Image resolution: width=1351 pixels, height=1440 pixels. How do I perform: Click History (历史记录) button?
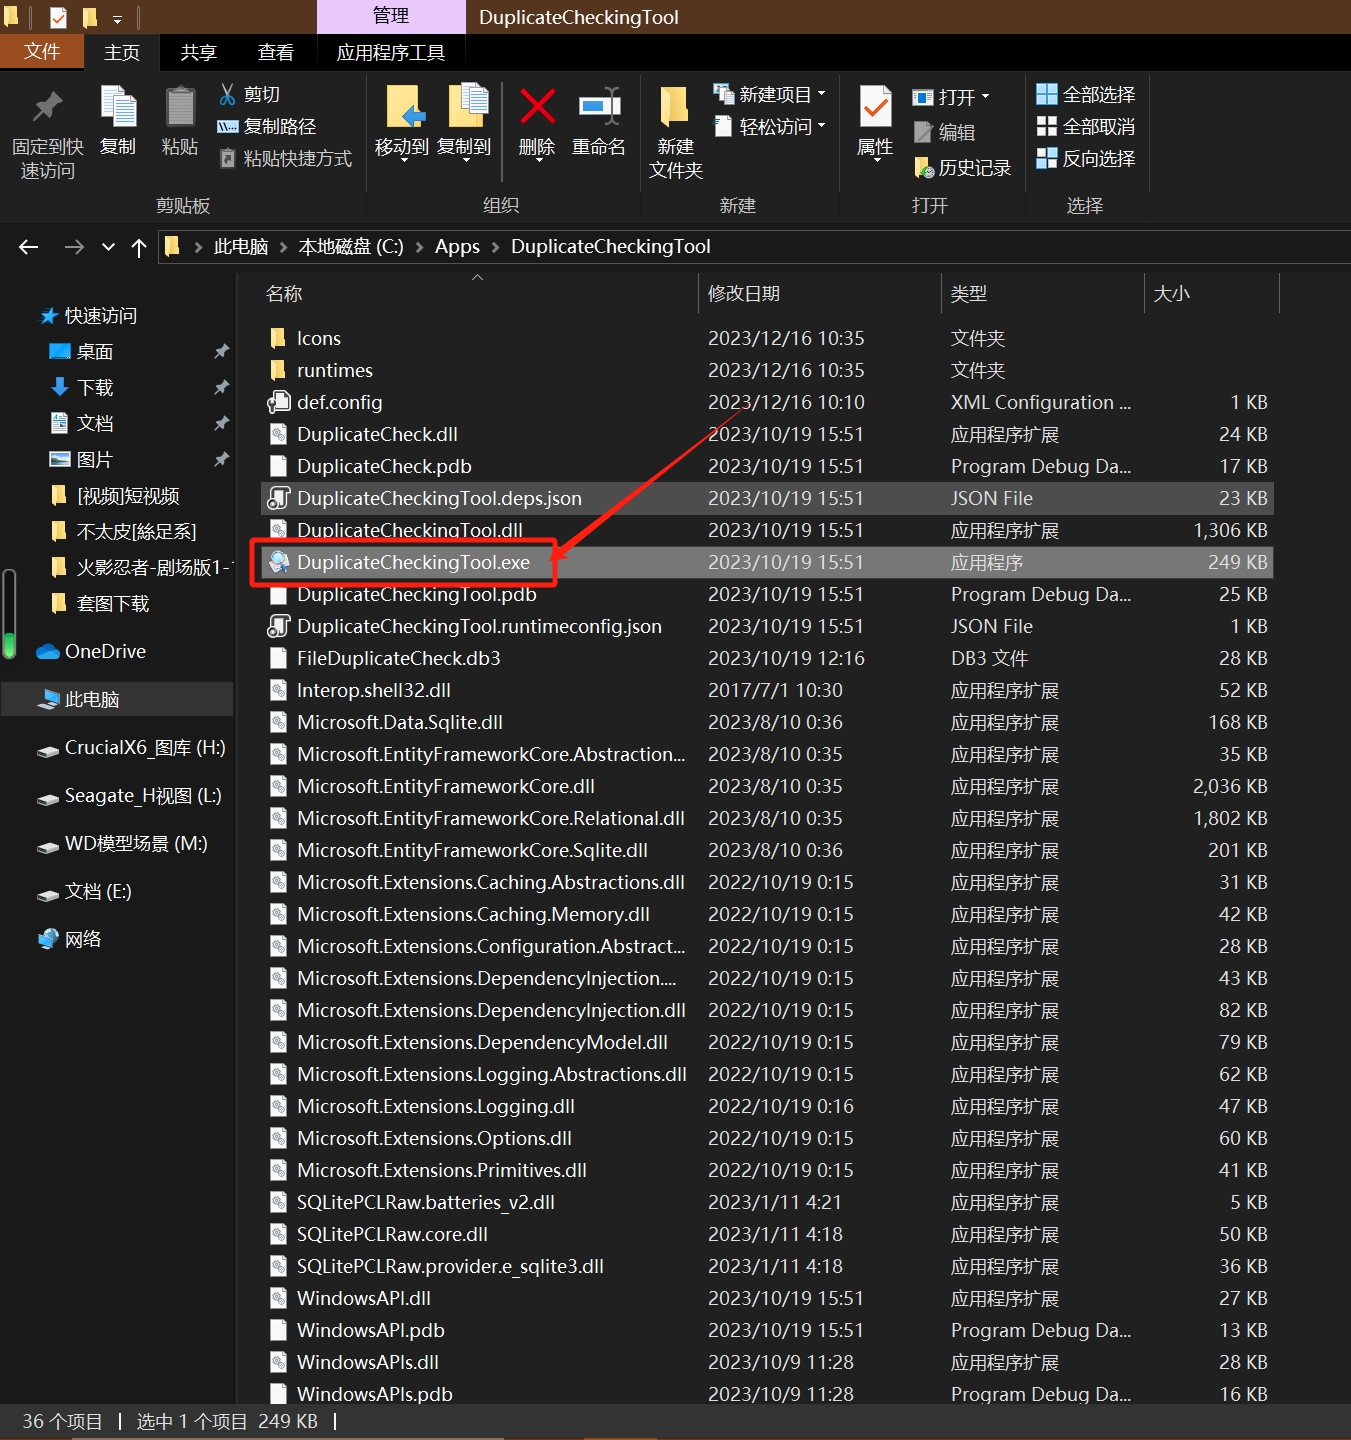962,168
